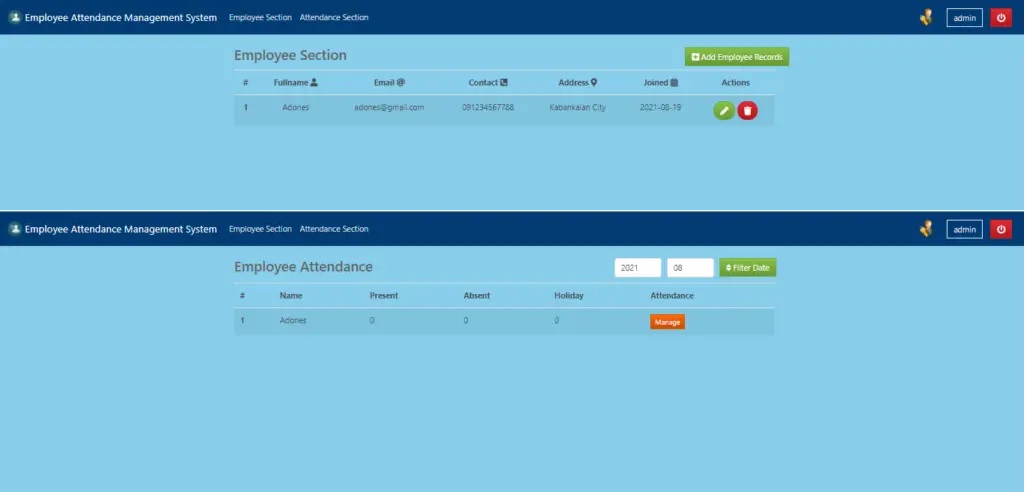Click the green pencil edit icon for Adones
Image resolution: width=1028 pixels, height=492 pixels.
point(725,110)
